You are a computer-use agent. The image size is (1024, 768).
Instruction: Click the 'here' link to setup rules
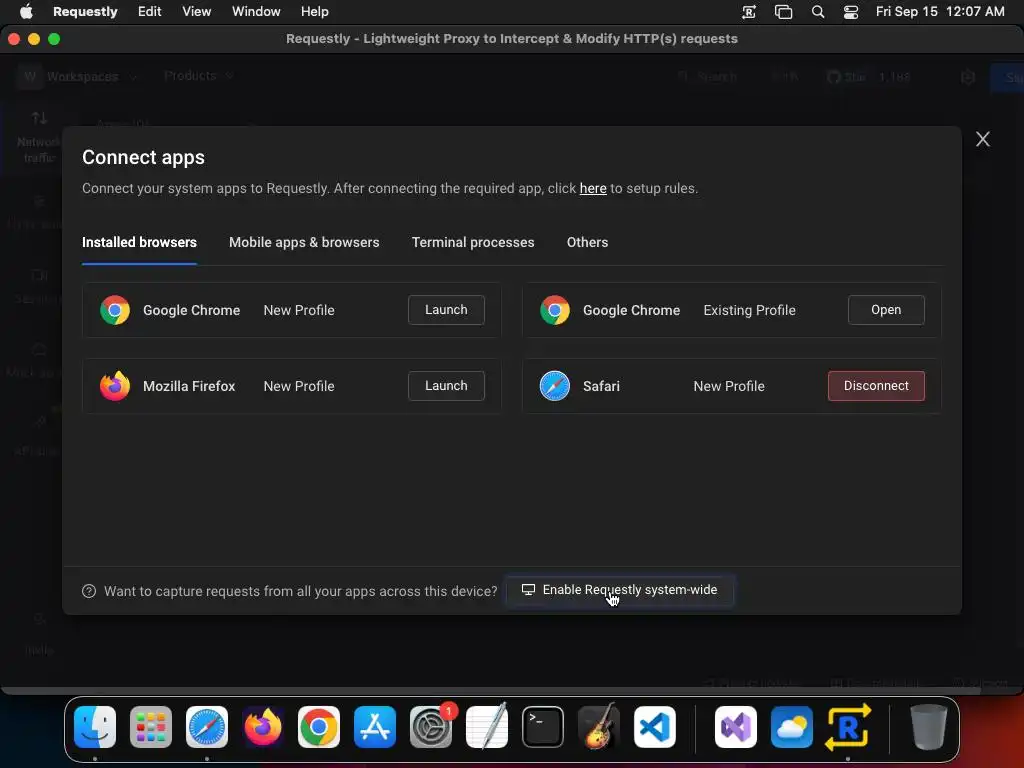click(x=593, y=188)
